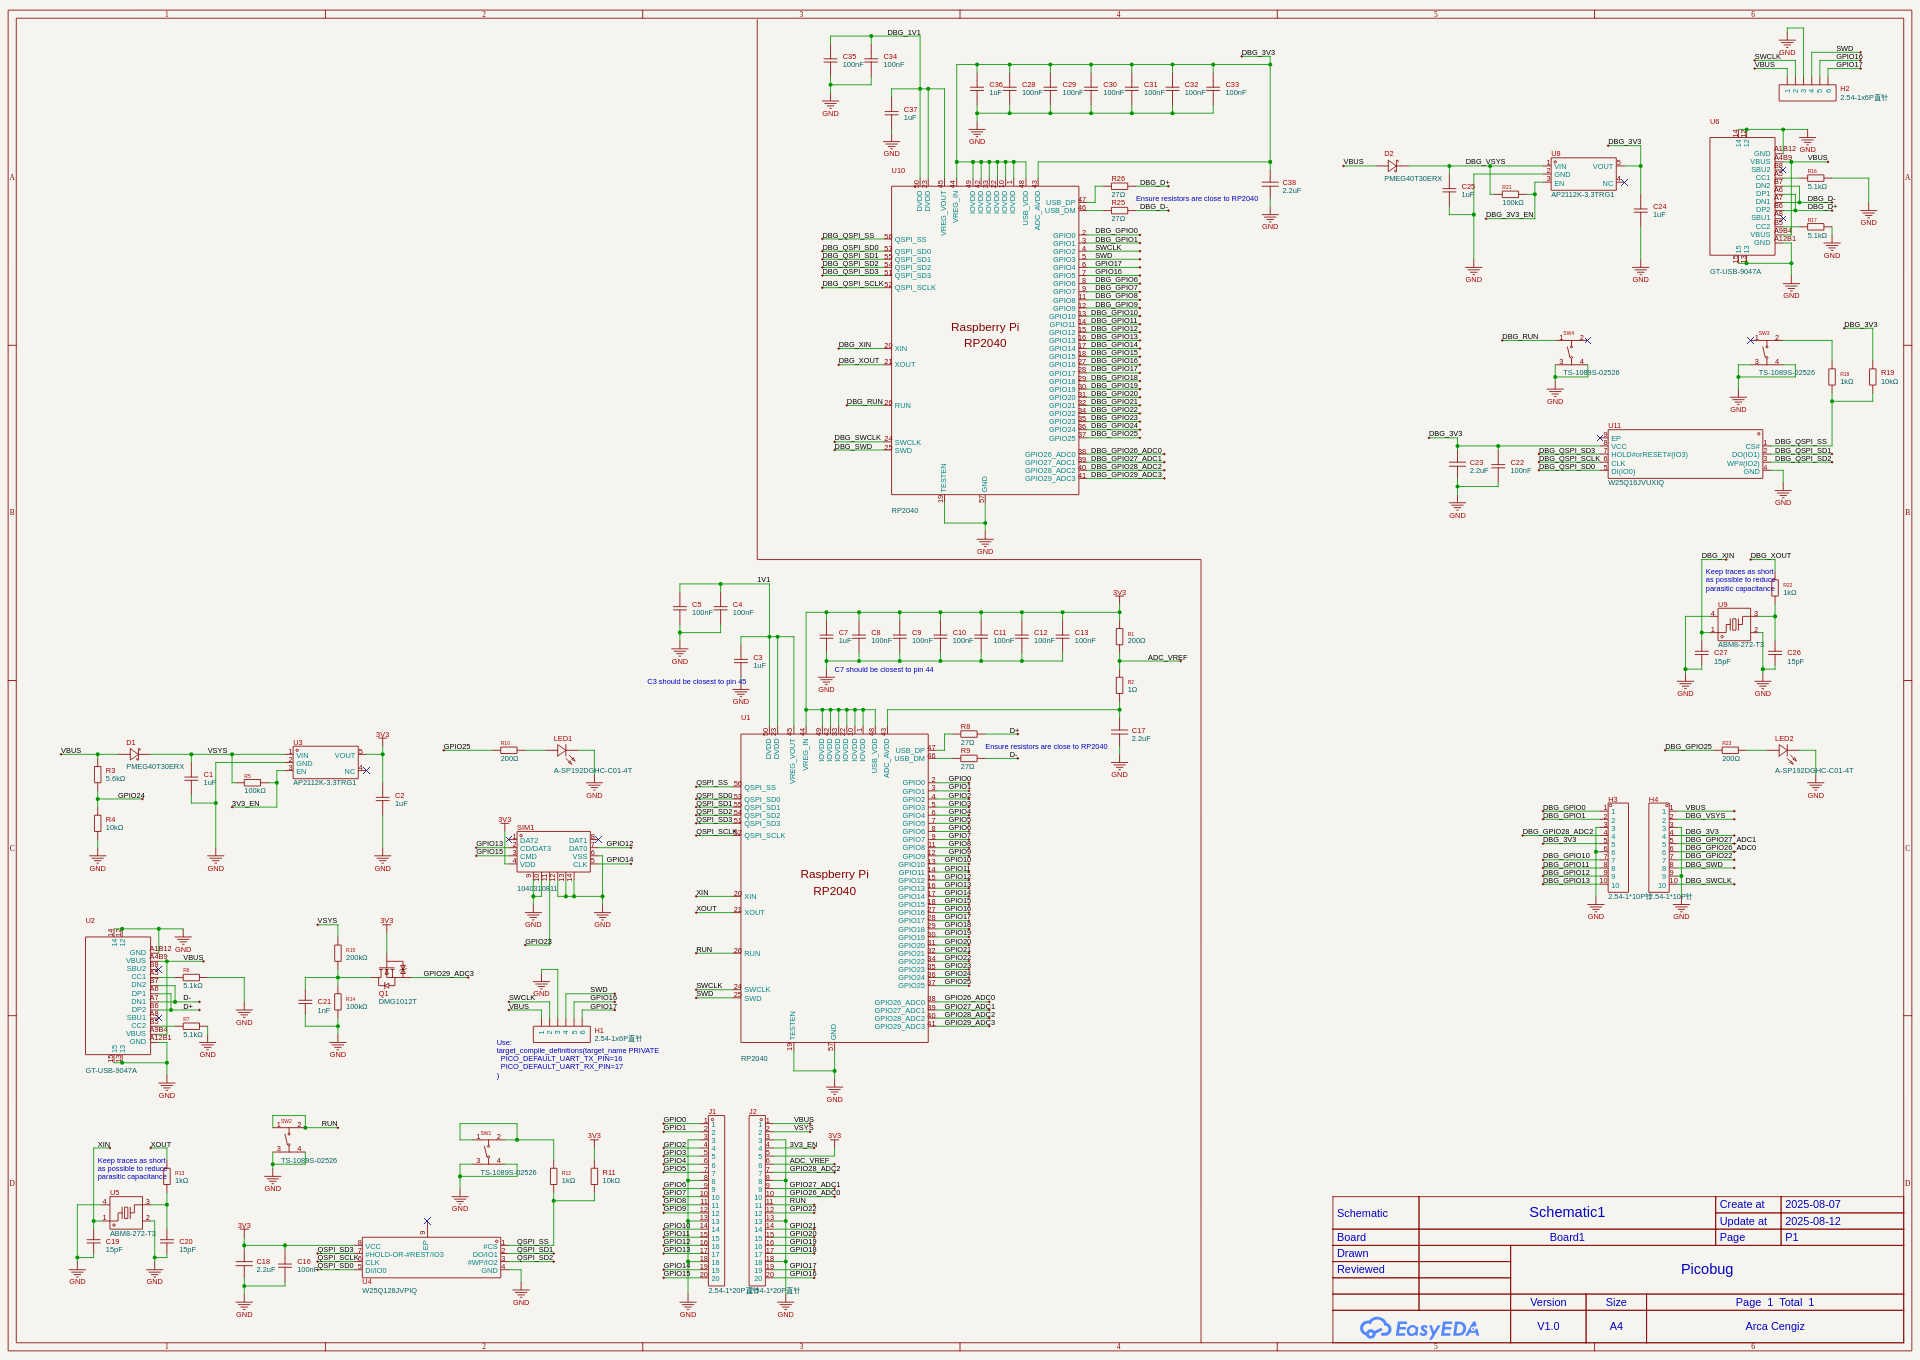Click the R19 10kΩ resistor symbol

pos(1872,377)
